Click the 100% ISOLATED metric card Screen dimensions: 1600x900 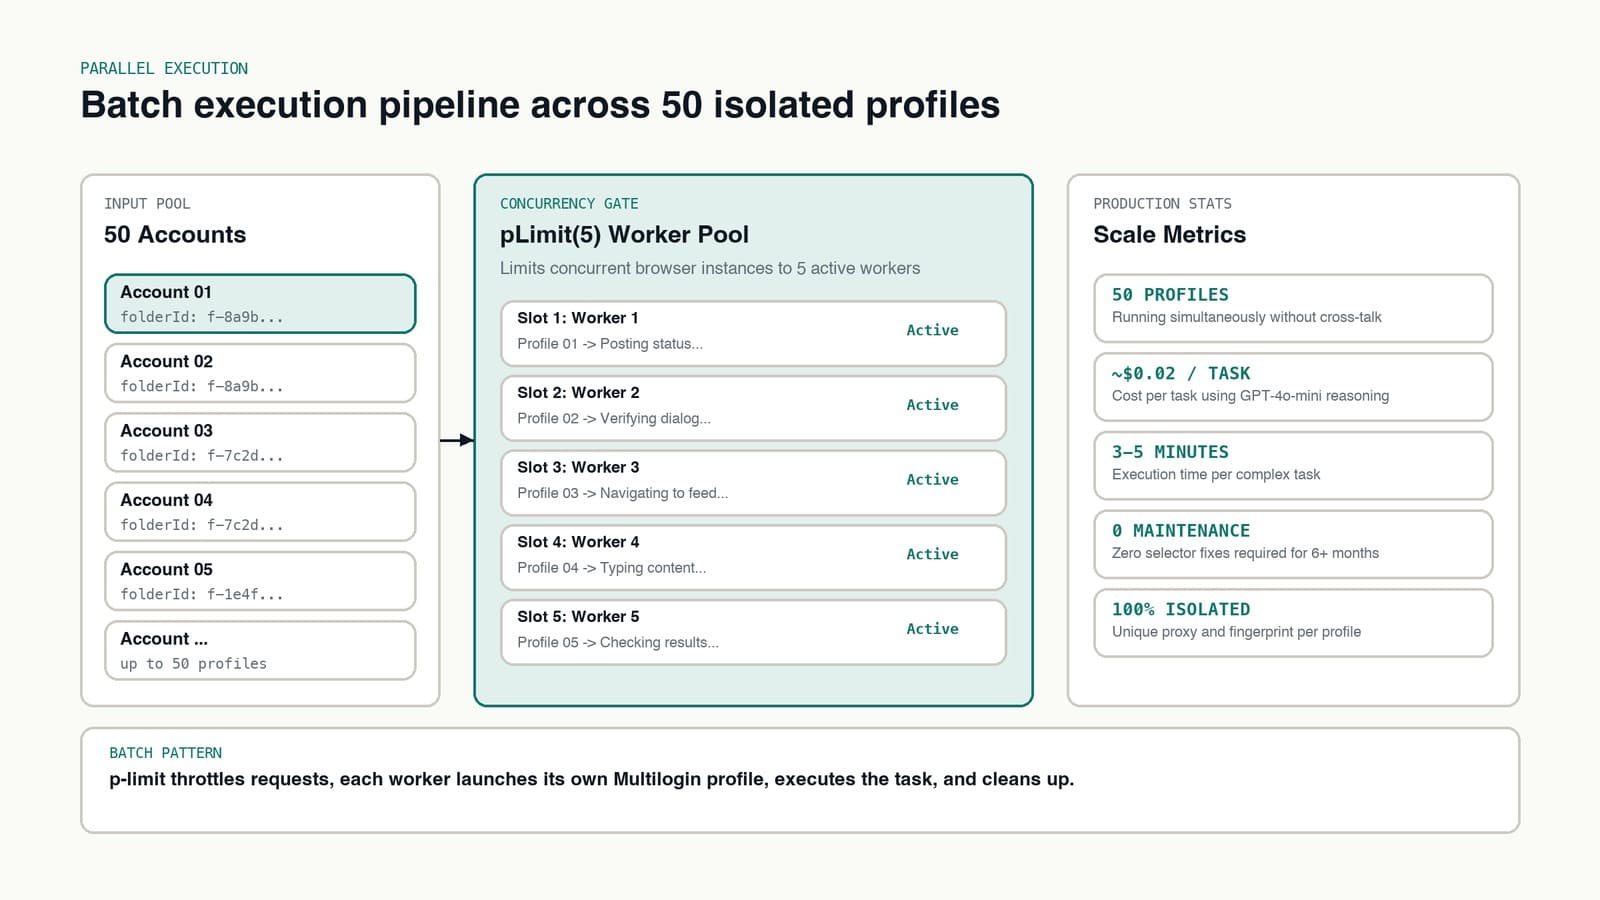pos(1293,623)
